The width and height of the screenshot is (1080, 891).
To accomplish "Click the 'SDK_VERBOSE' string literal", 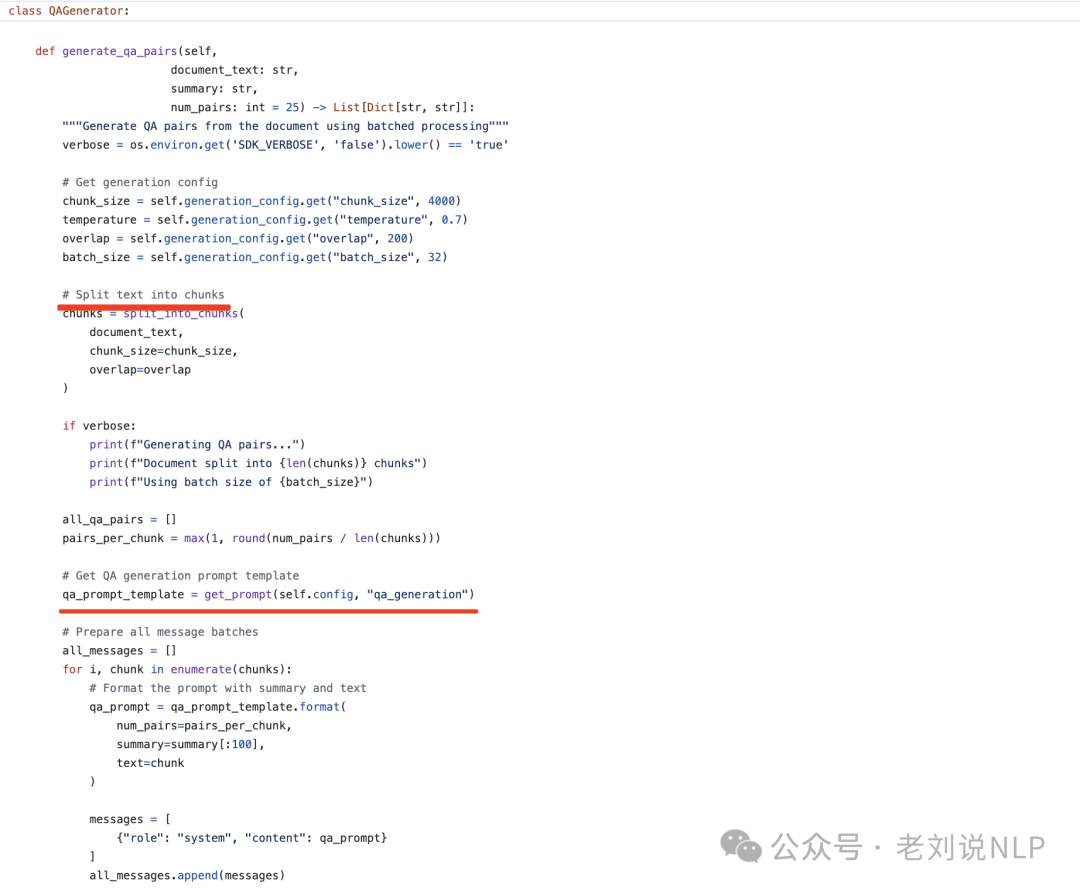I will pos(276,145).
